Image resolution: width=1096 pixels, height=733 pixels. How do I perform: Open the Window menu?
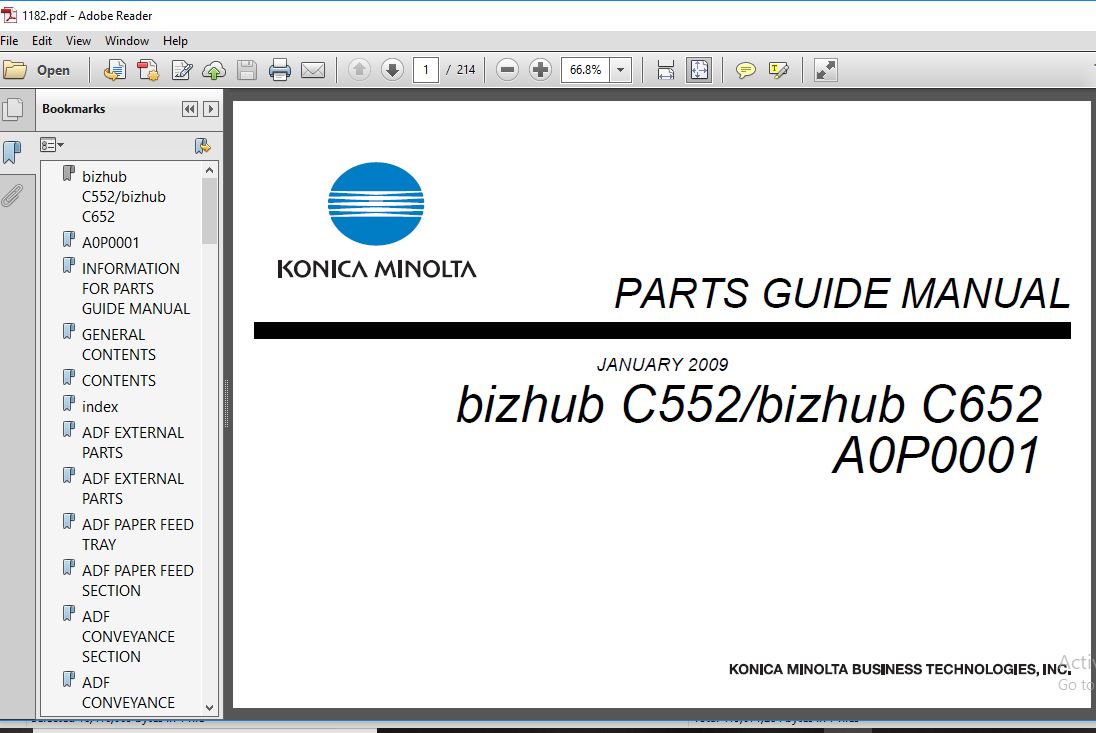127,41
